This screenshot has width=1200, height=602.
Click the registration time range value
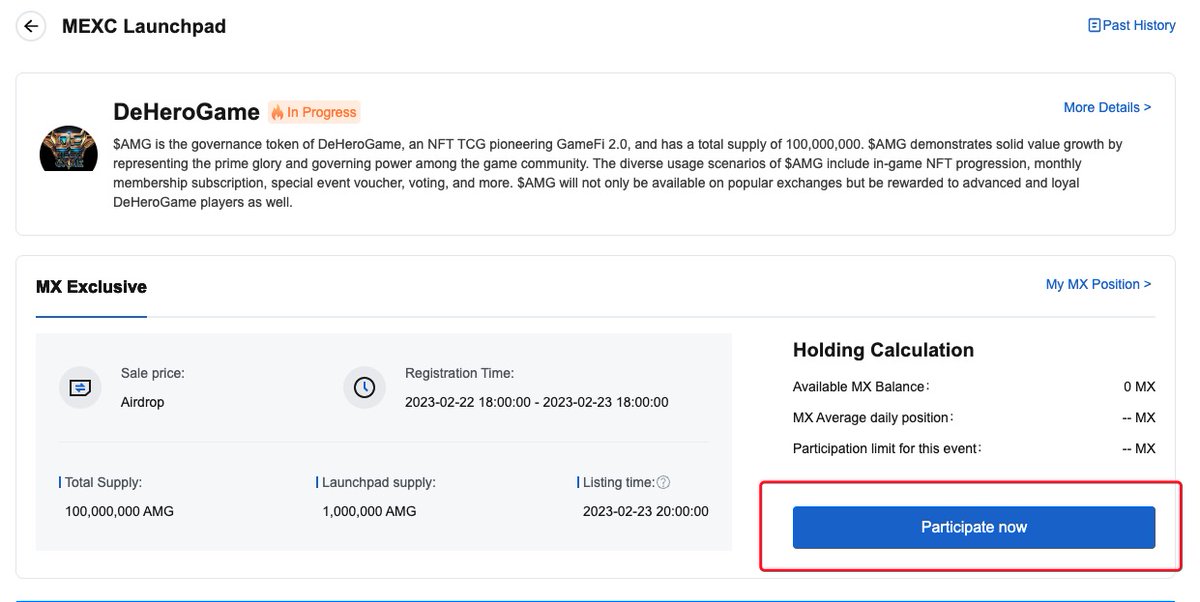[537, 402]
